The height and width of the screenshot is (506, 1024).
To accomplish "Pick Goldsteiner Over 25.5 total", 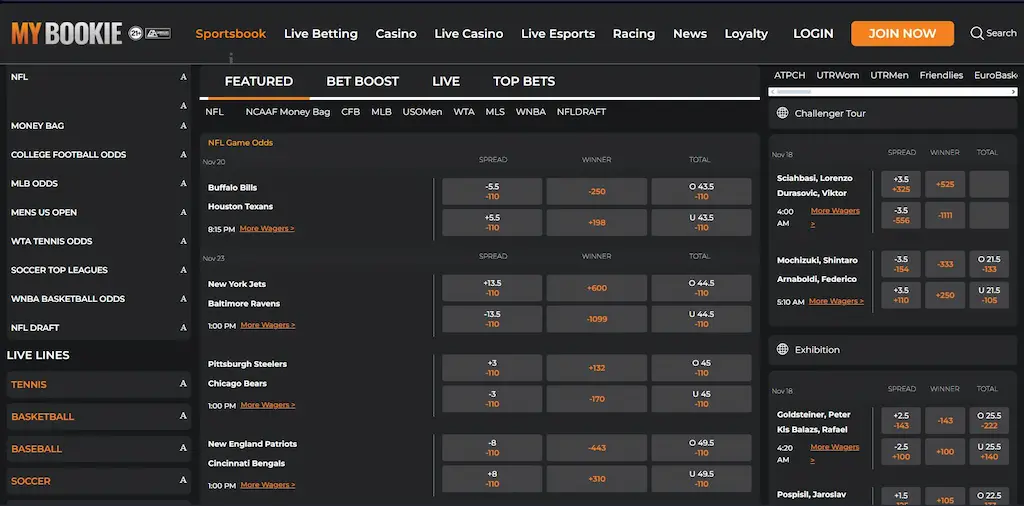I will [x=989, y=420].
